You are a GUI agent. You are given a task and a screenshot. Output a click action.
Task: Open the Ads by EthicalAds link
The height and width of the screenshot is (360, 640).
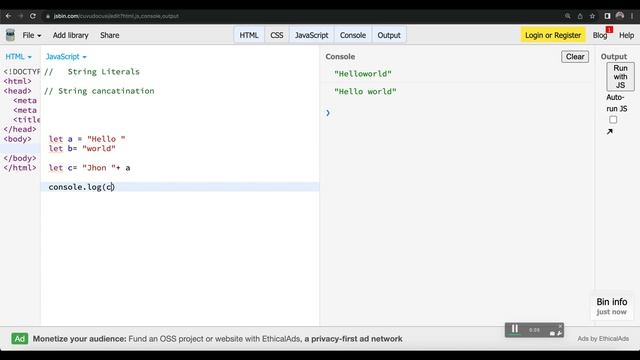(603, 339)
